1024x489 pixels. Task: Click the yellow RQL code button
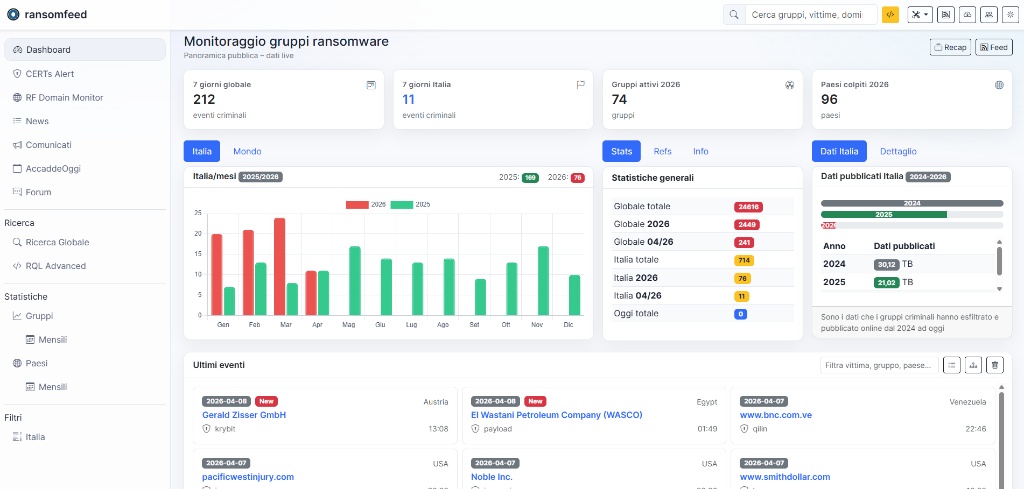pyautogui.click(x=890, y=15)
